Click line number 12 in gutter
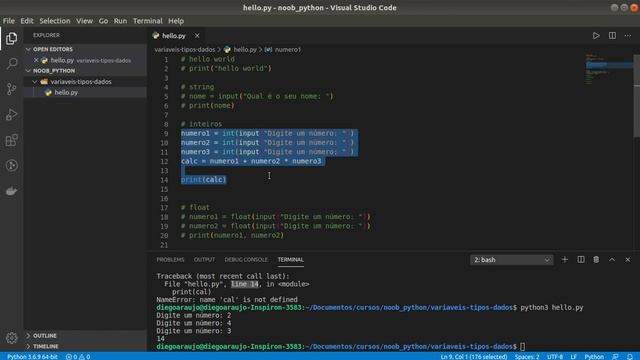 pos(164,161)
